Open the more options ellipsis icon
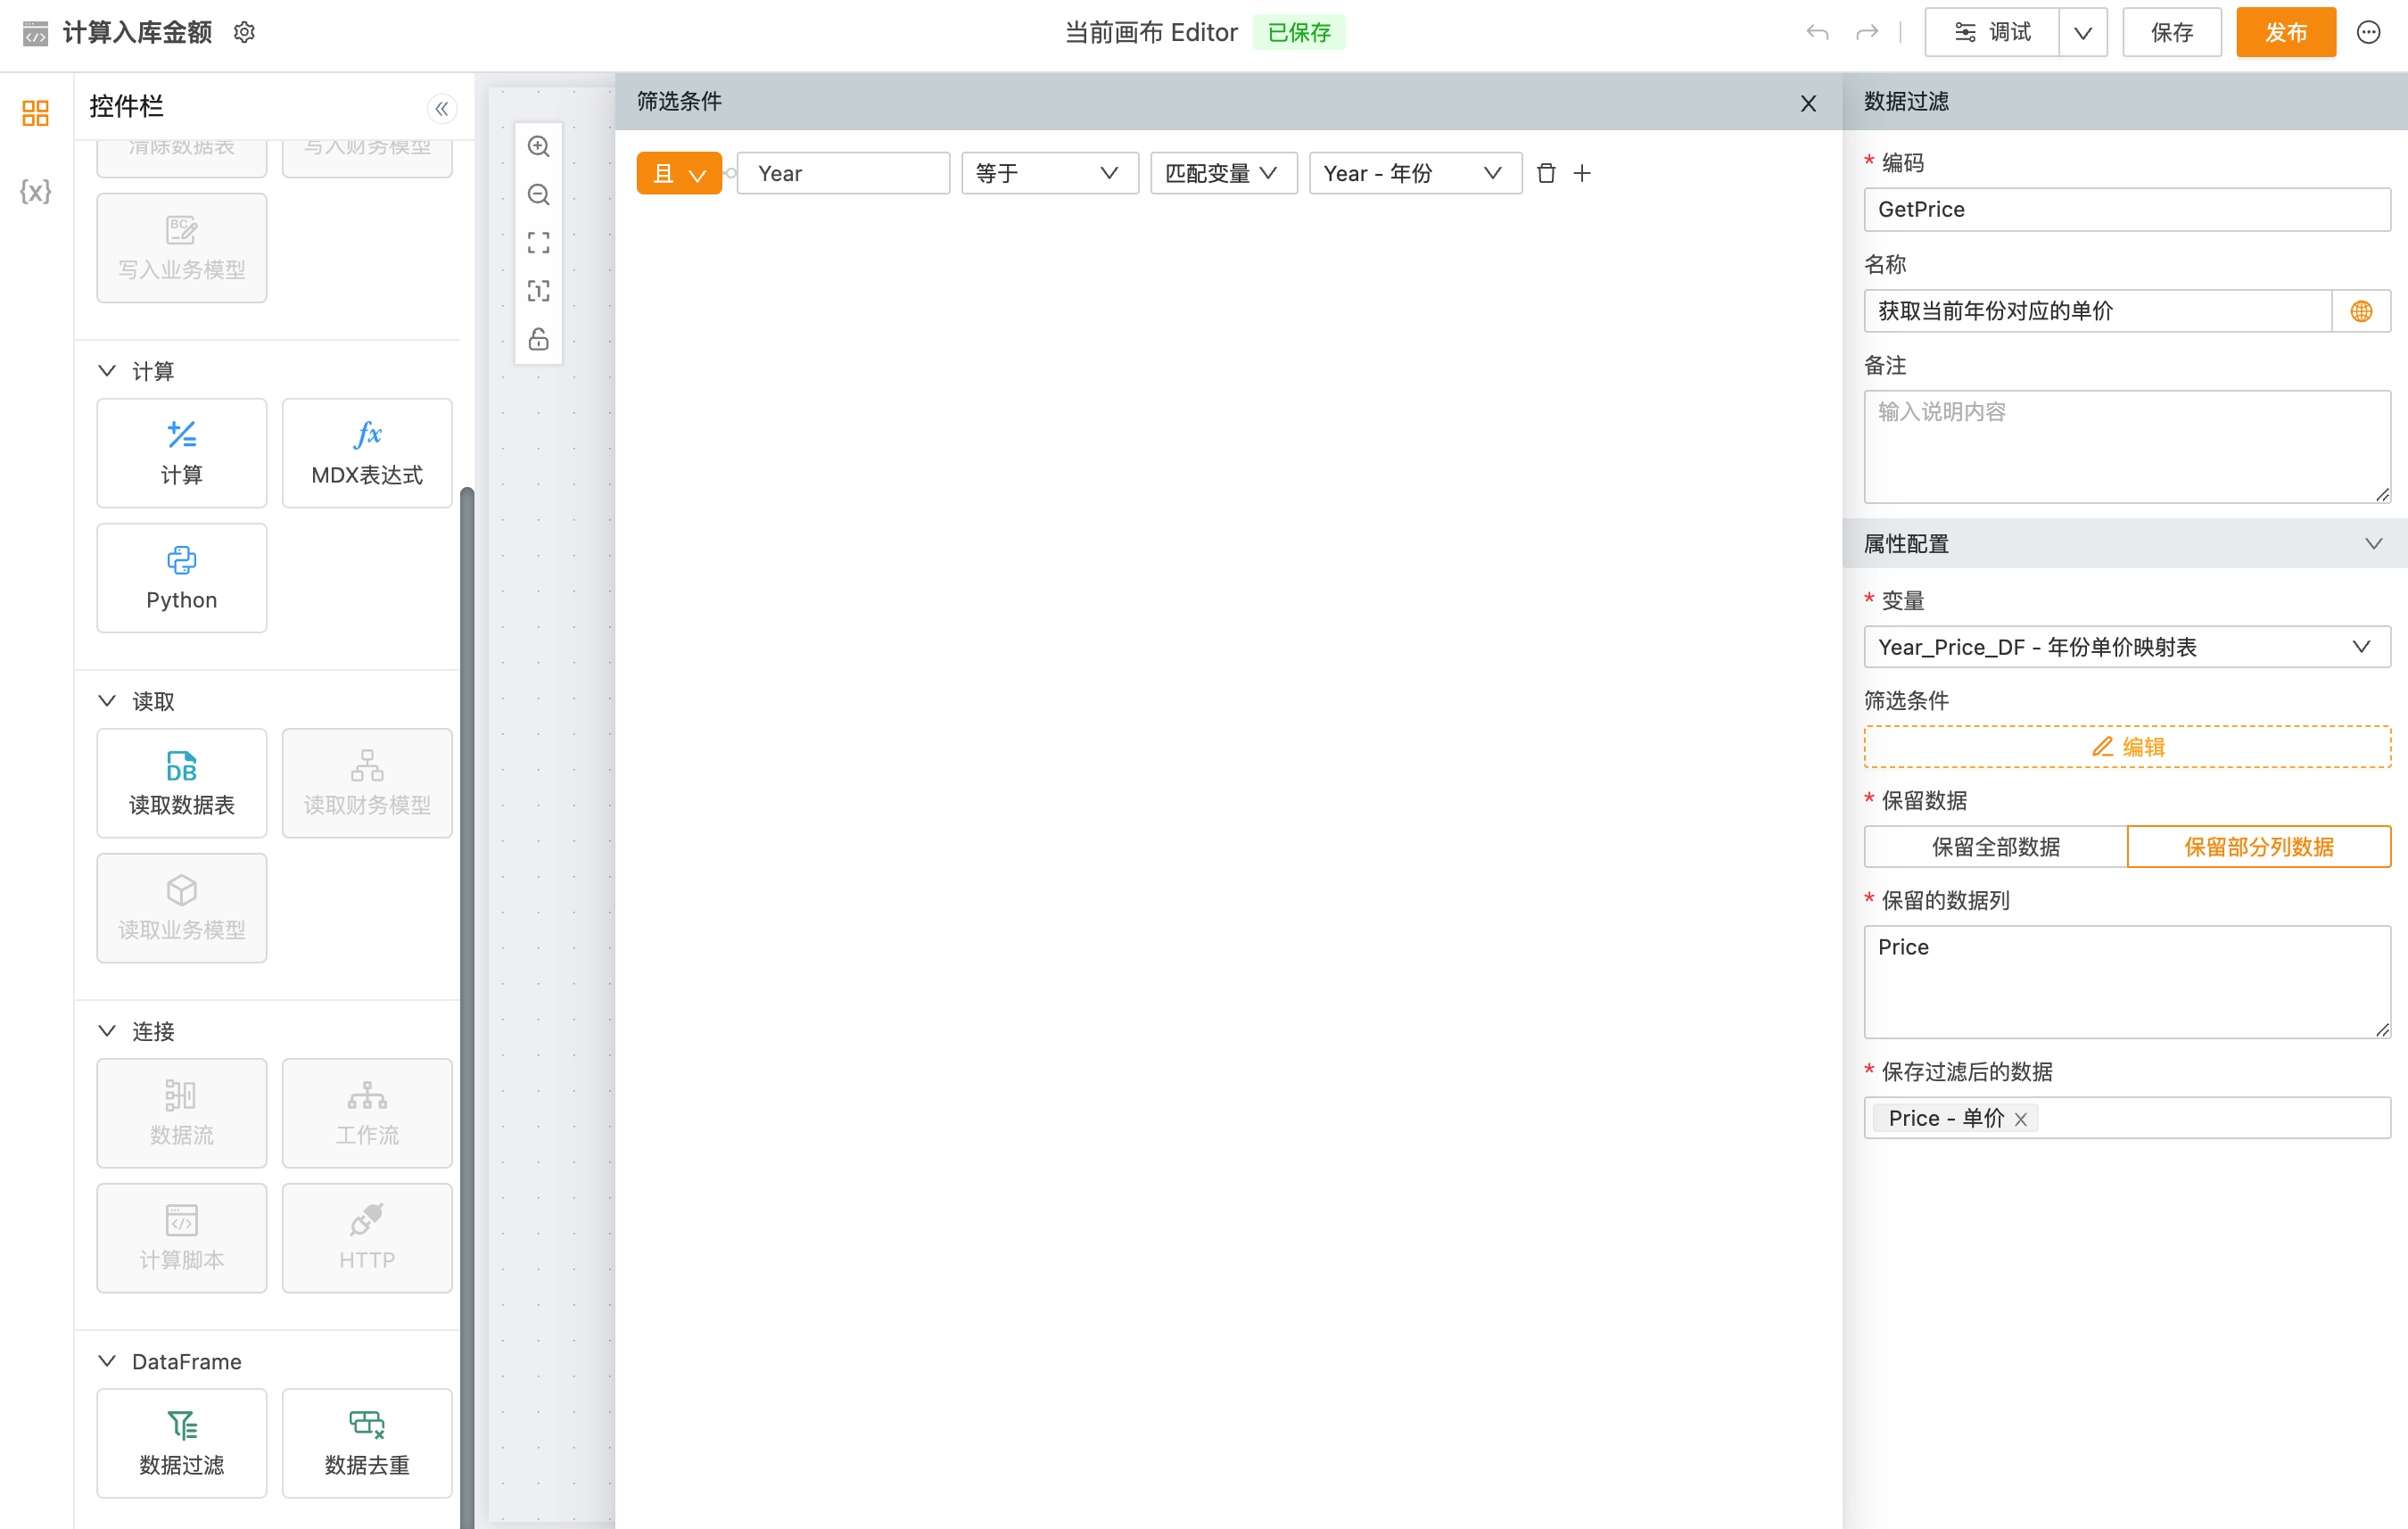This screenshot has height=1529, width=2408. [2368, 32]
